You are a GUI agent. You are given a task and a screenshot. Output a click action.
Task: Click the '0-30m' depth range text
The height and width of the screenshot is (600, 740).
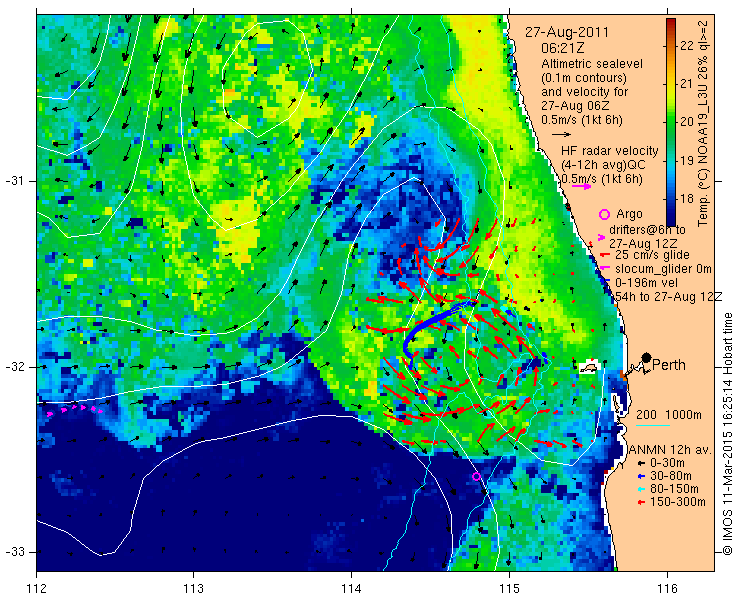pos(667,464)
